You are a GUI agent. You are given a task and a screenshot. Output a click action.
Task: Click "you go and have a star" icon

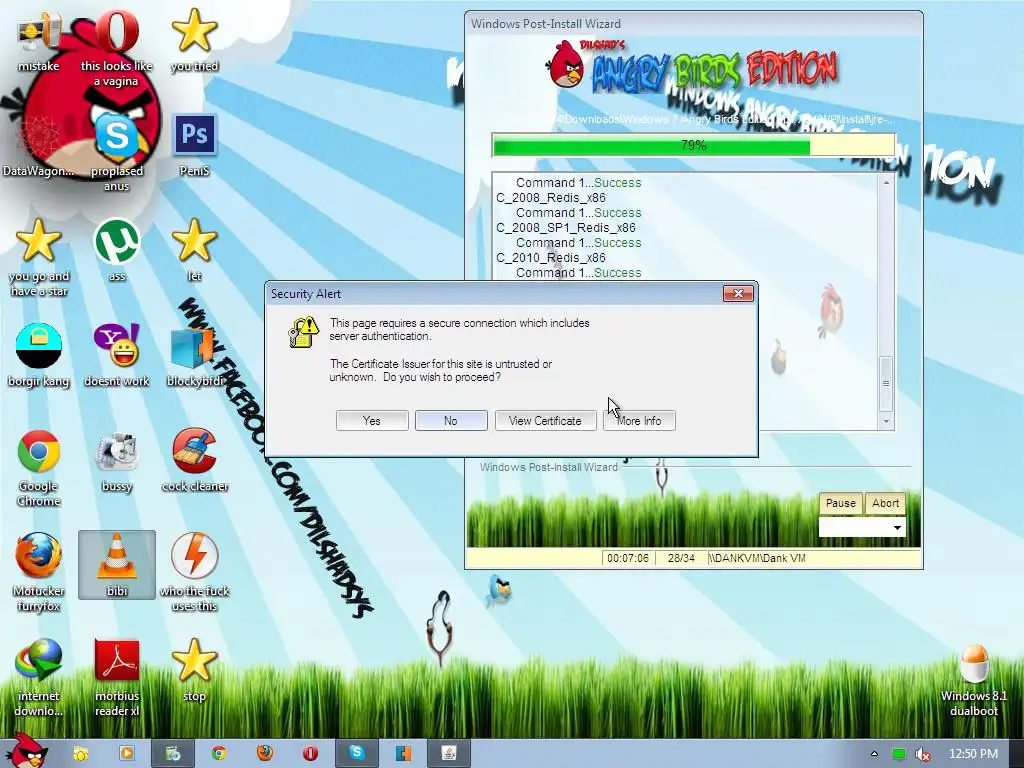[39, 257]
